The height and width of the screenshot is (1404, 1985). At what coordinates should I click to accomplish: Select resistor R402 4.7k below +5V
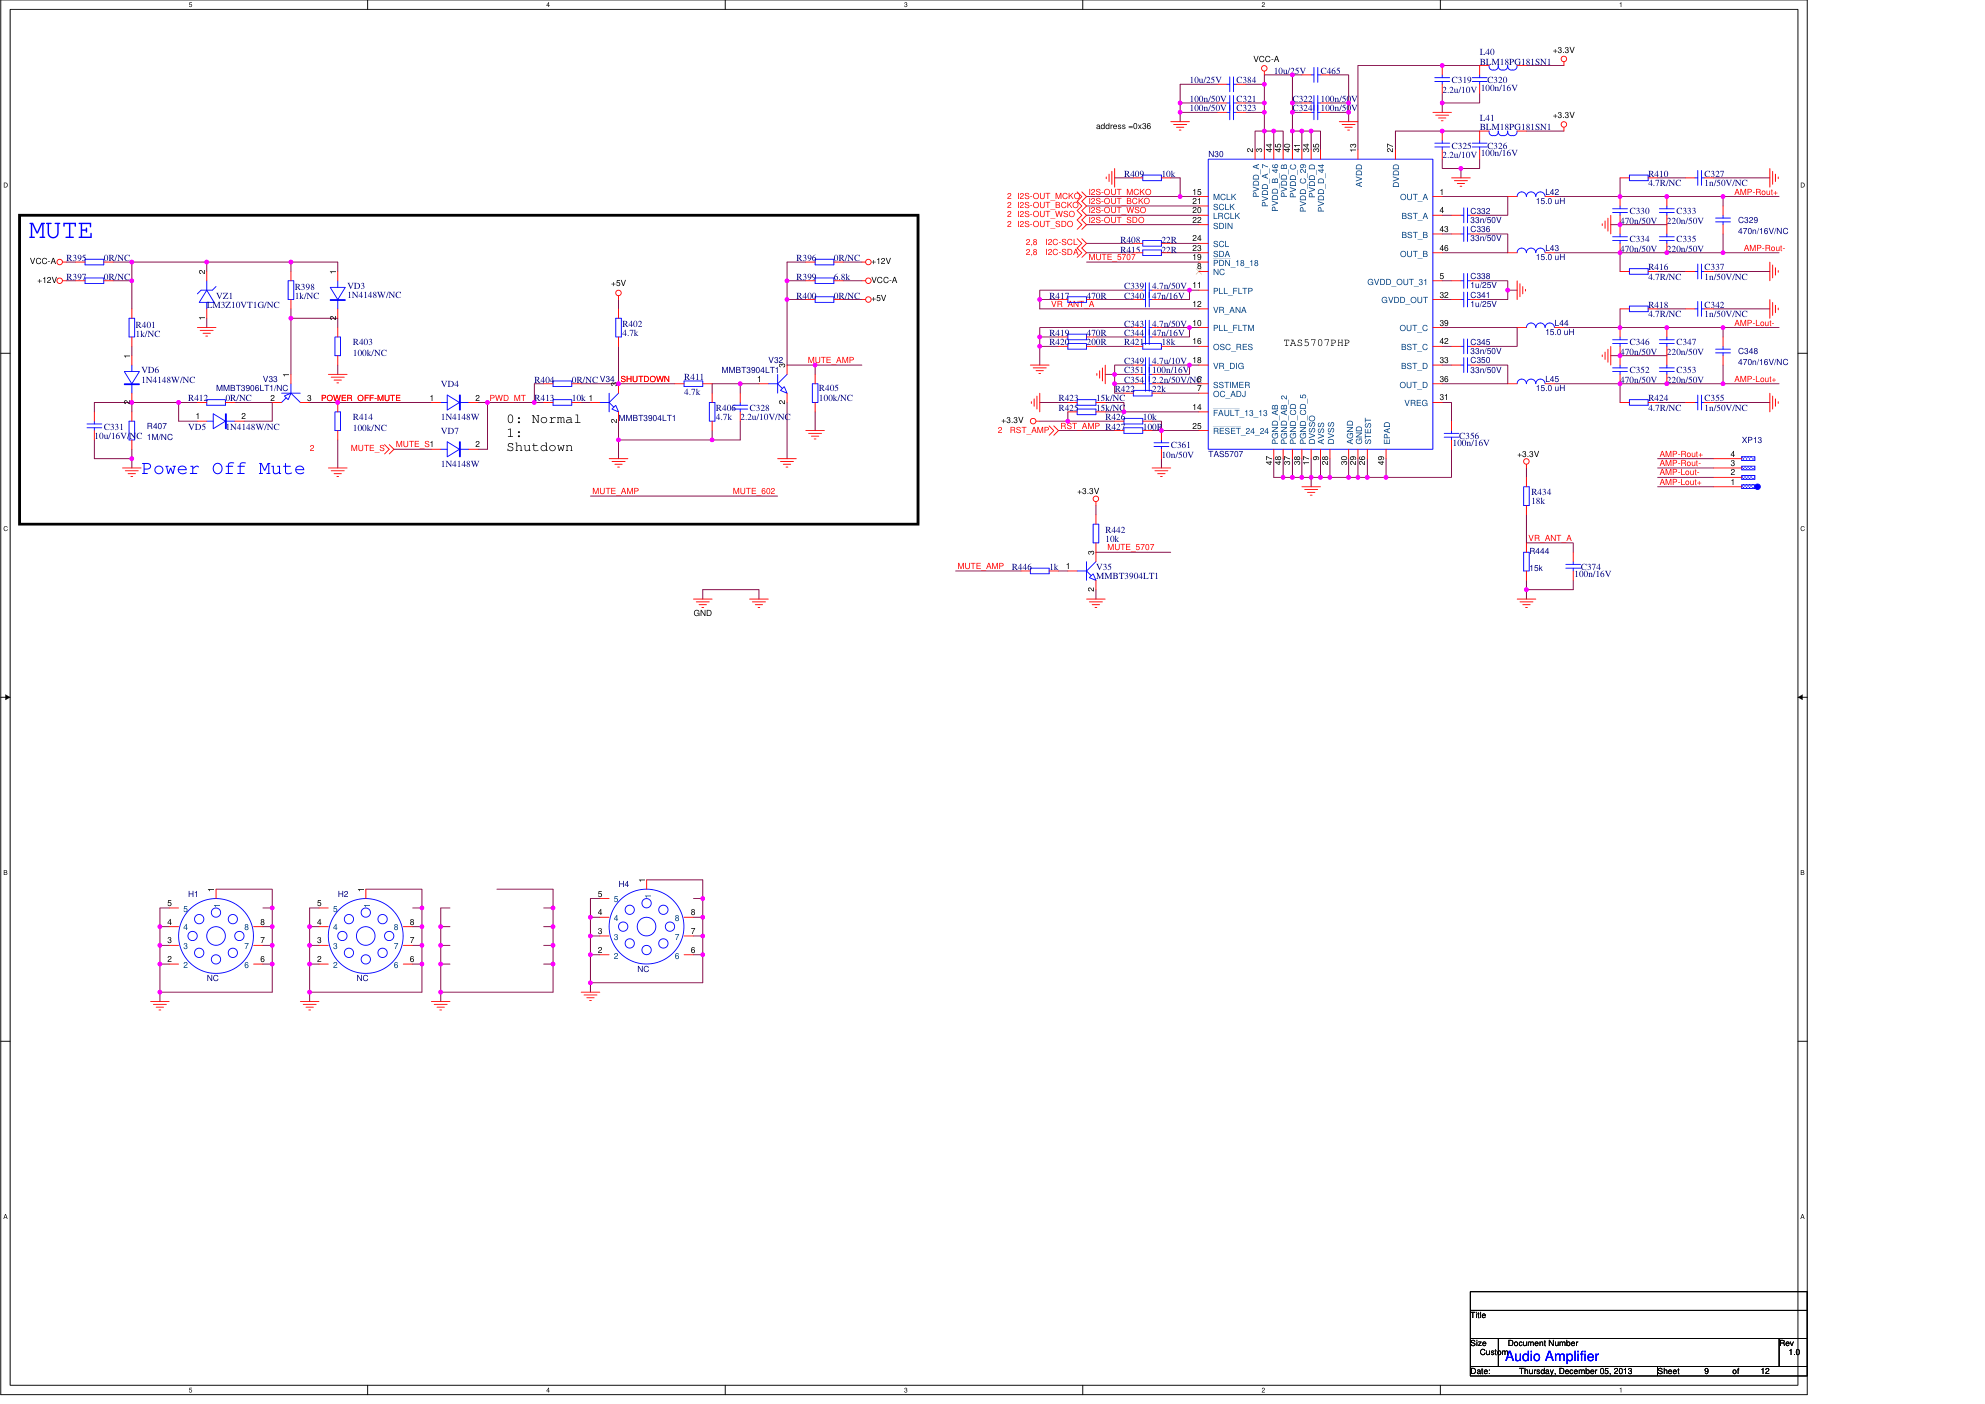[x=619, y=328]
